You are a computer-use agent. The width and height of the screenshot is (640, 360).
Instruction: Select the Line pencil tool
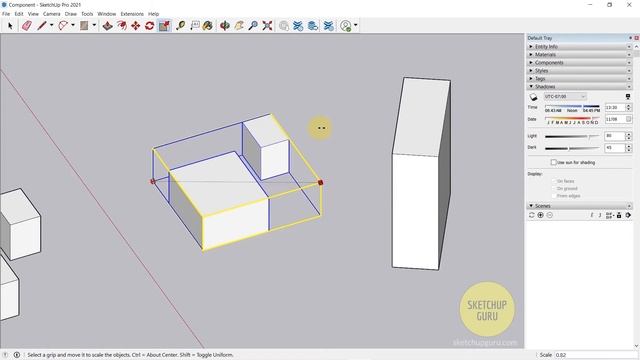click(42, 26)
